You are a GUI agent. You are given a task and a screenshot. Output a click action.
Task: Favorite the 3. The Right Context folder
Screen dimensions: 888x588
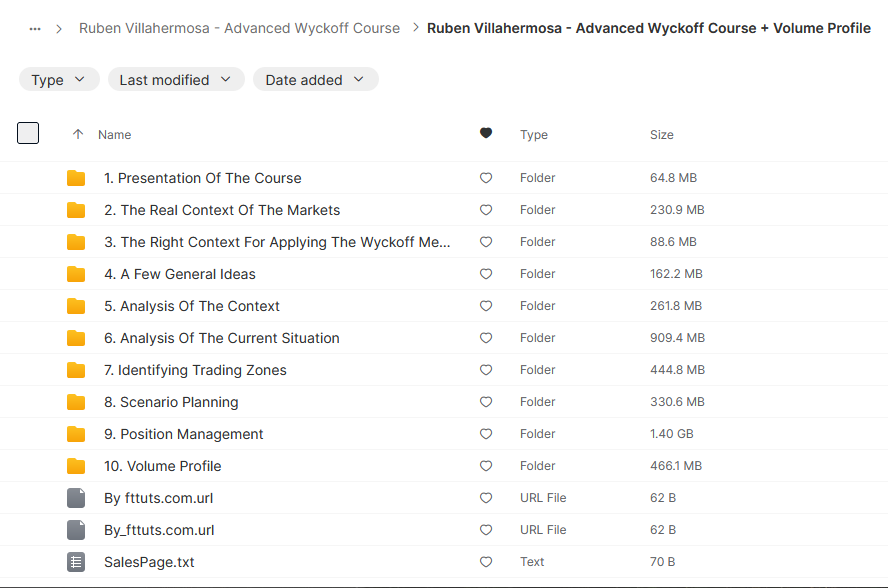coord(486,242)
